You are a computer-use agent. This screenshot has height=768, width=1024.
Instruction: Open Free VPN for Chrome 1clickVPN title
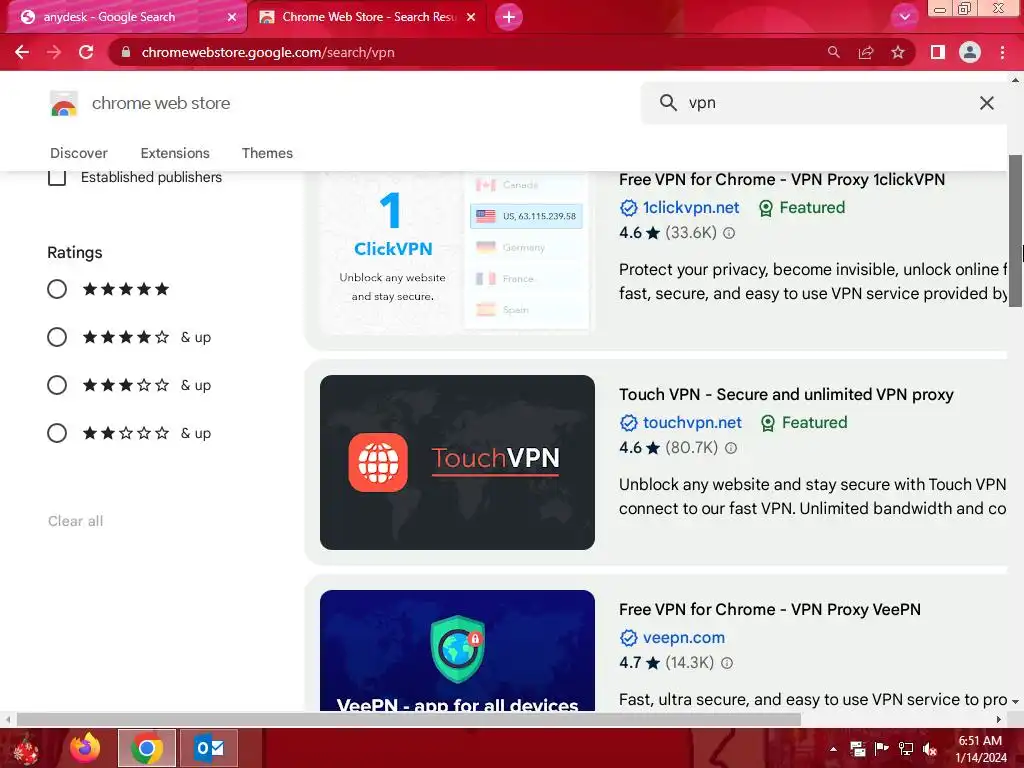pos(782,180)
